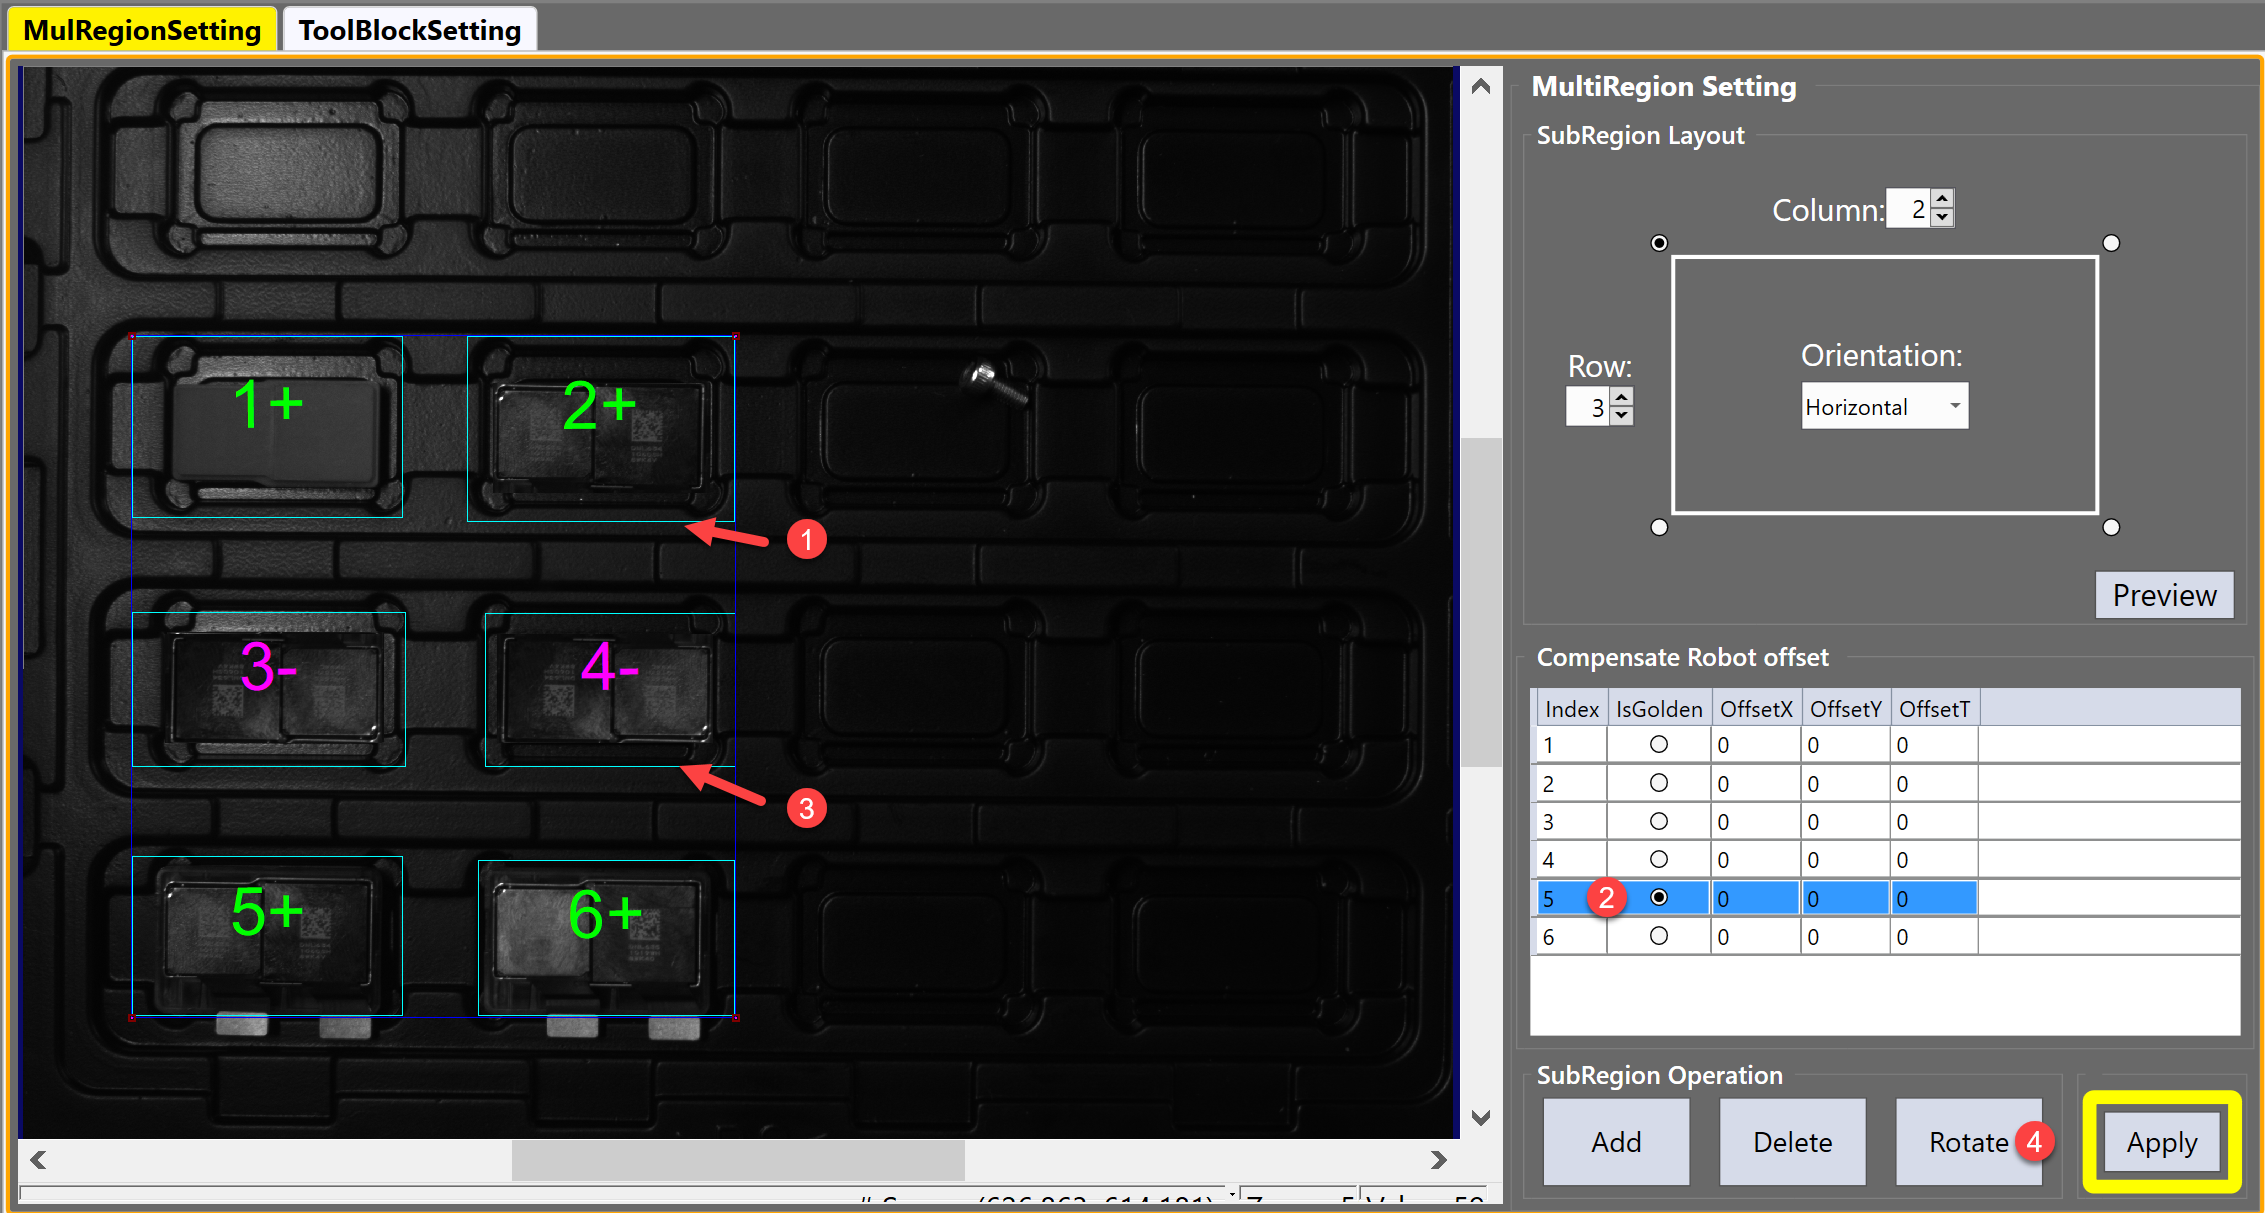Image resolution: width=2265 pixels, height=1213 pixels.
Task: Set index 1 as golden
Action: [1658, 744]
